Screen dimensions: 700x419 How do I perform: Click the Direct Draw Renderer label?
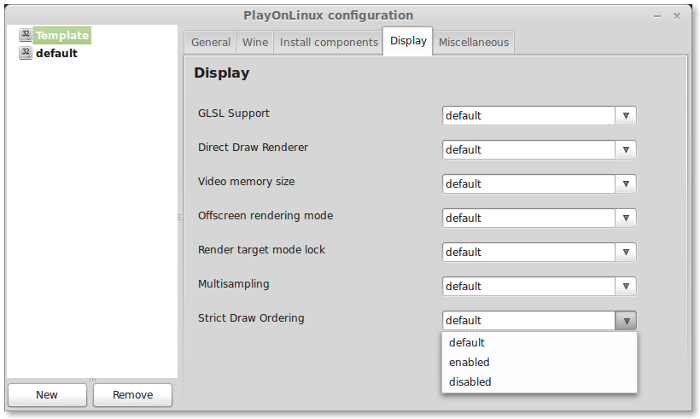coord(253,147)
